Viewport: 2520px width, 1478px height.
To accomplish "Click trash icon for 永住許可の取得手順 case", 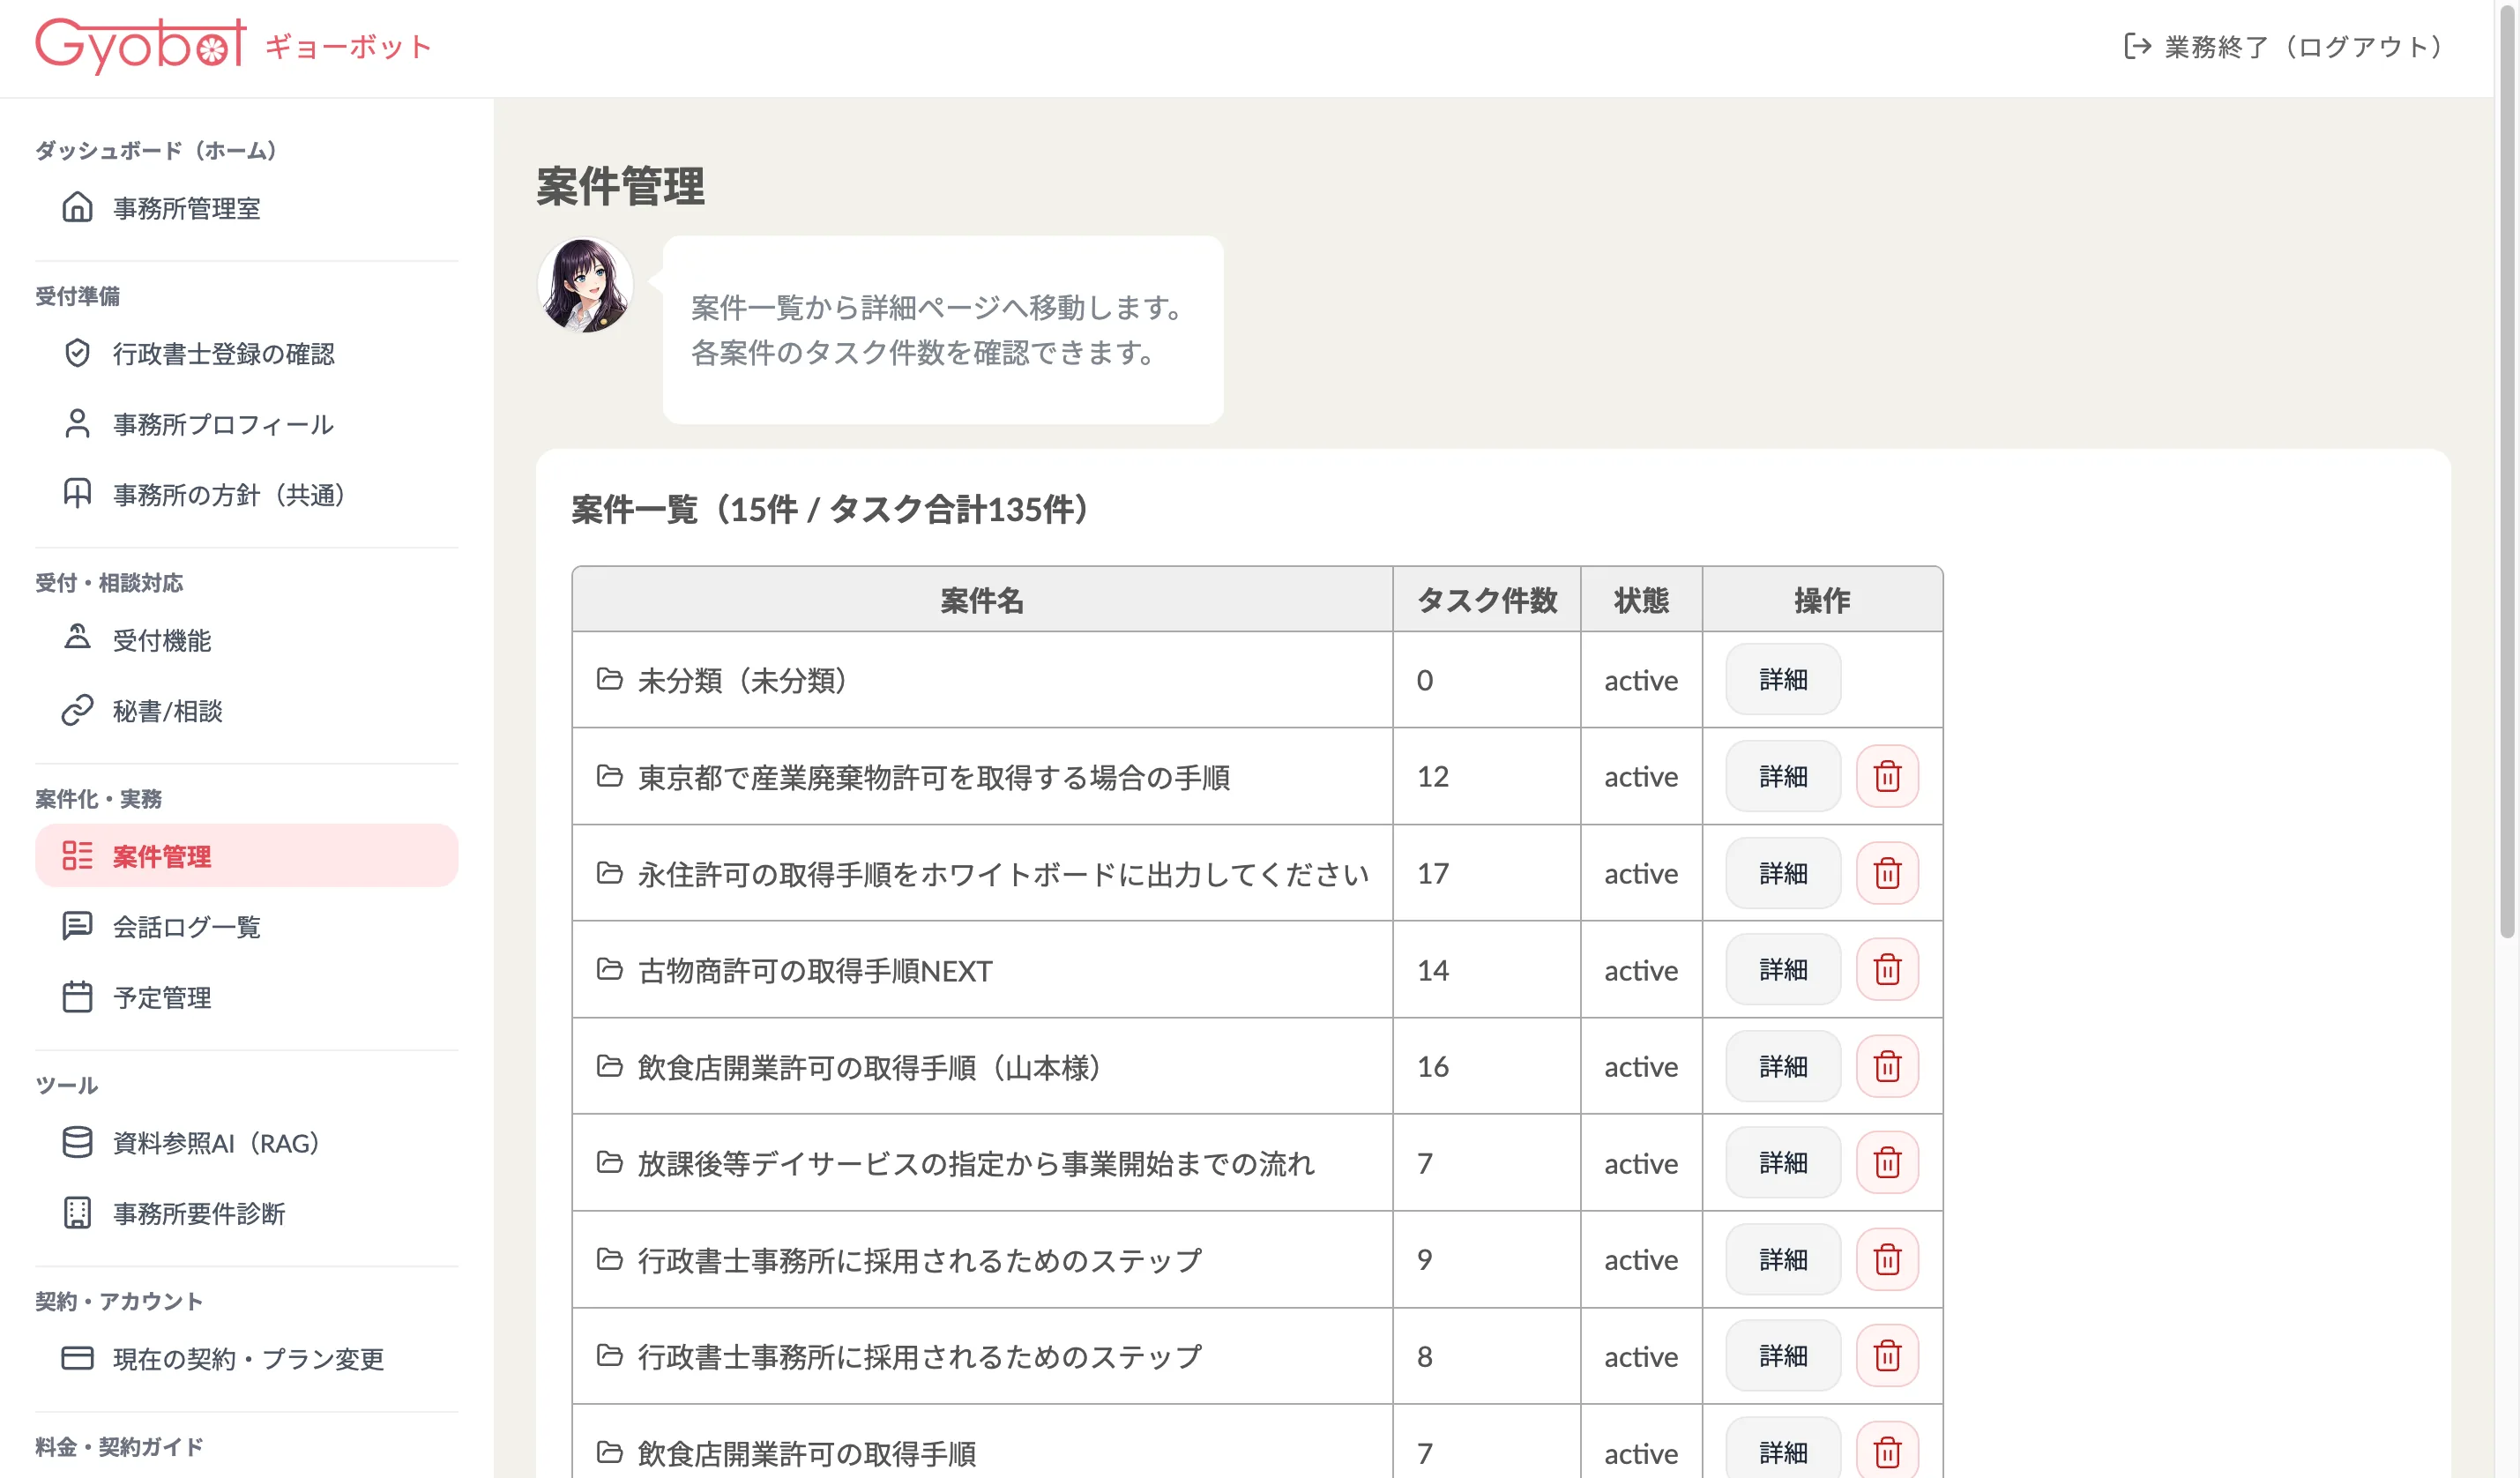I will [1887, 874].
